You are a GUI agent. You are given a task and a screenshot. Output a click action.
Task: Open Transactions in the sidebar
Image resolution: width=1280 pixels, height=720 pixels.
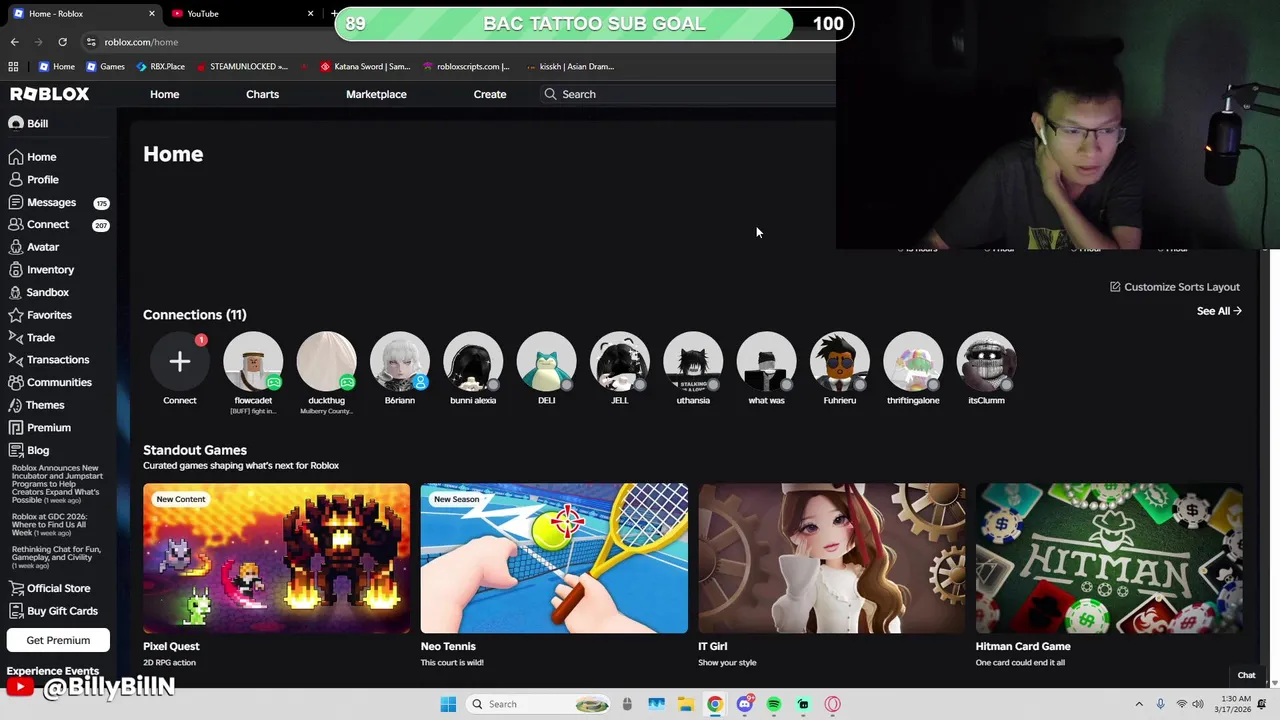48,360
